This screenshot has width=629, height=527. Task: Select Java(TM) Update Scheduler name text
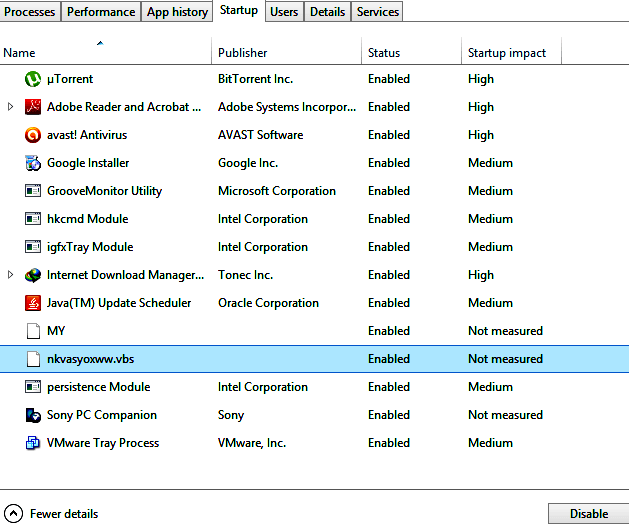(119, 303)
